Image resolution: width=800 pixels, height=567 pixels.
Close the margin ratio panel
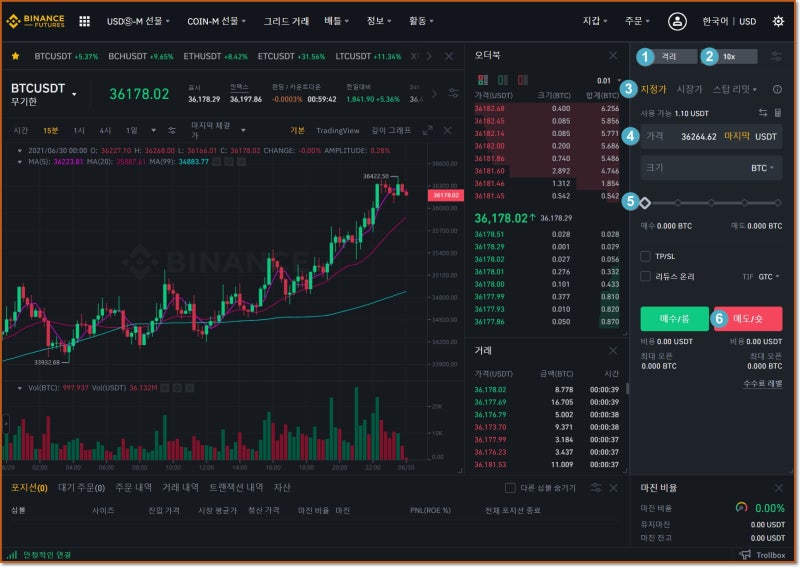coord(779,488)
